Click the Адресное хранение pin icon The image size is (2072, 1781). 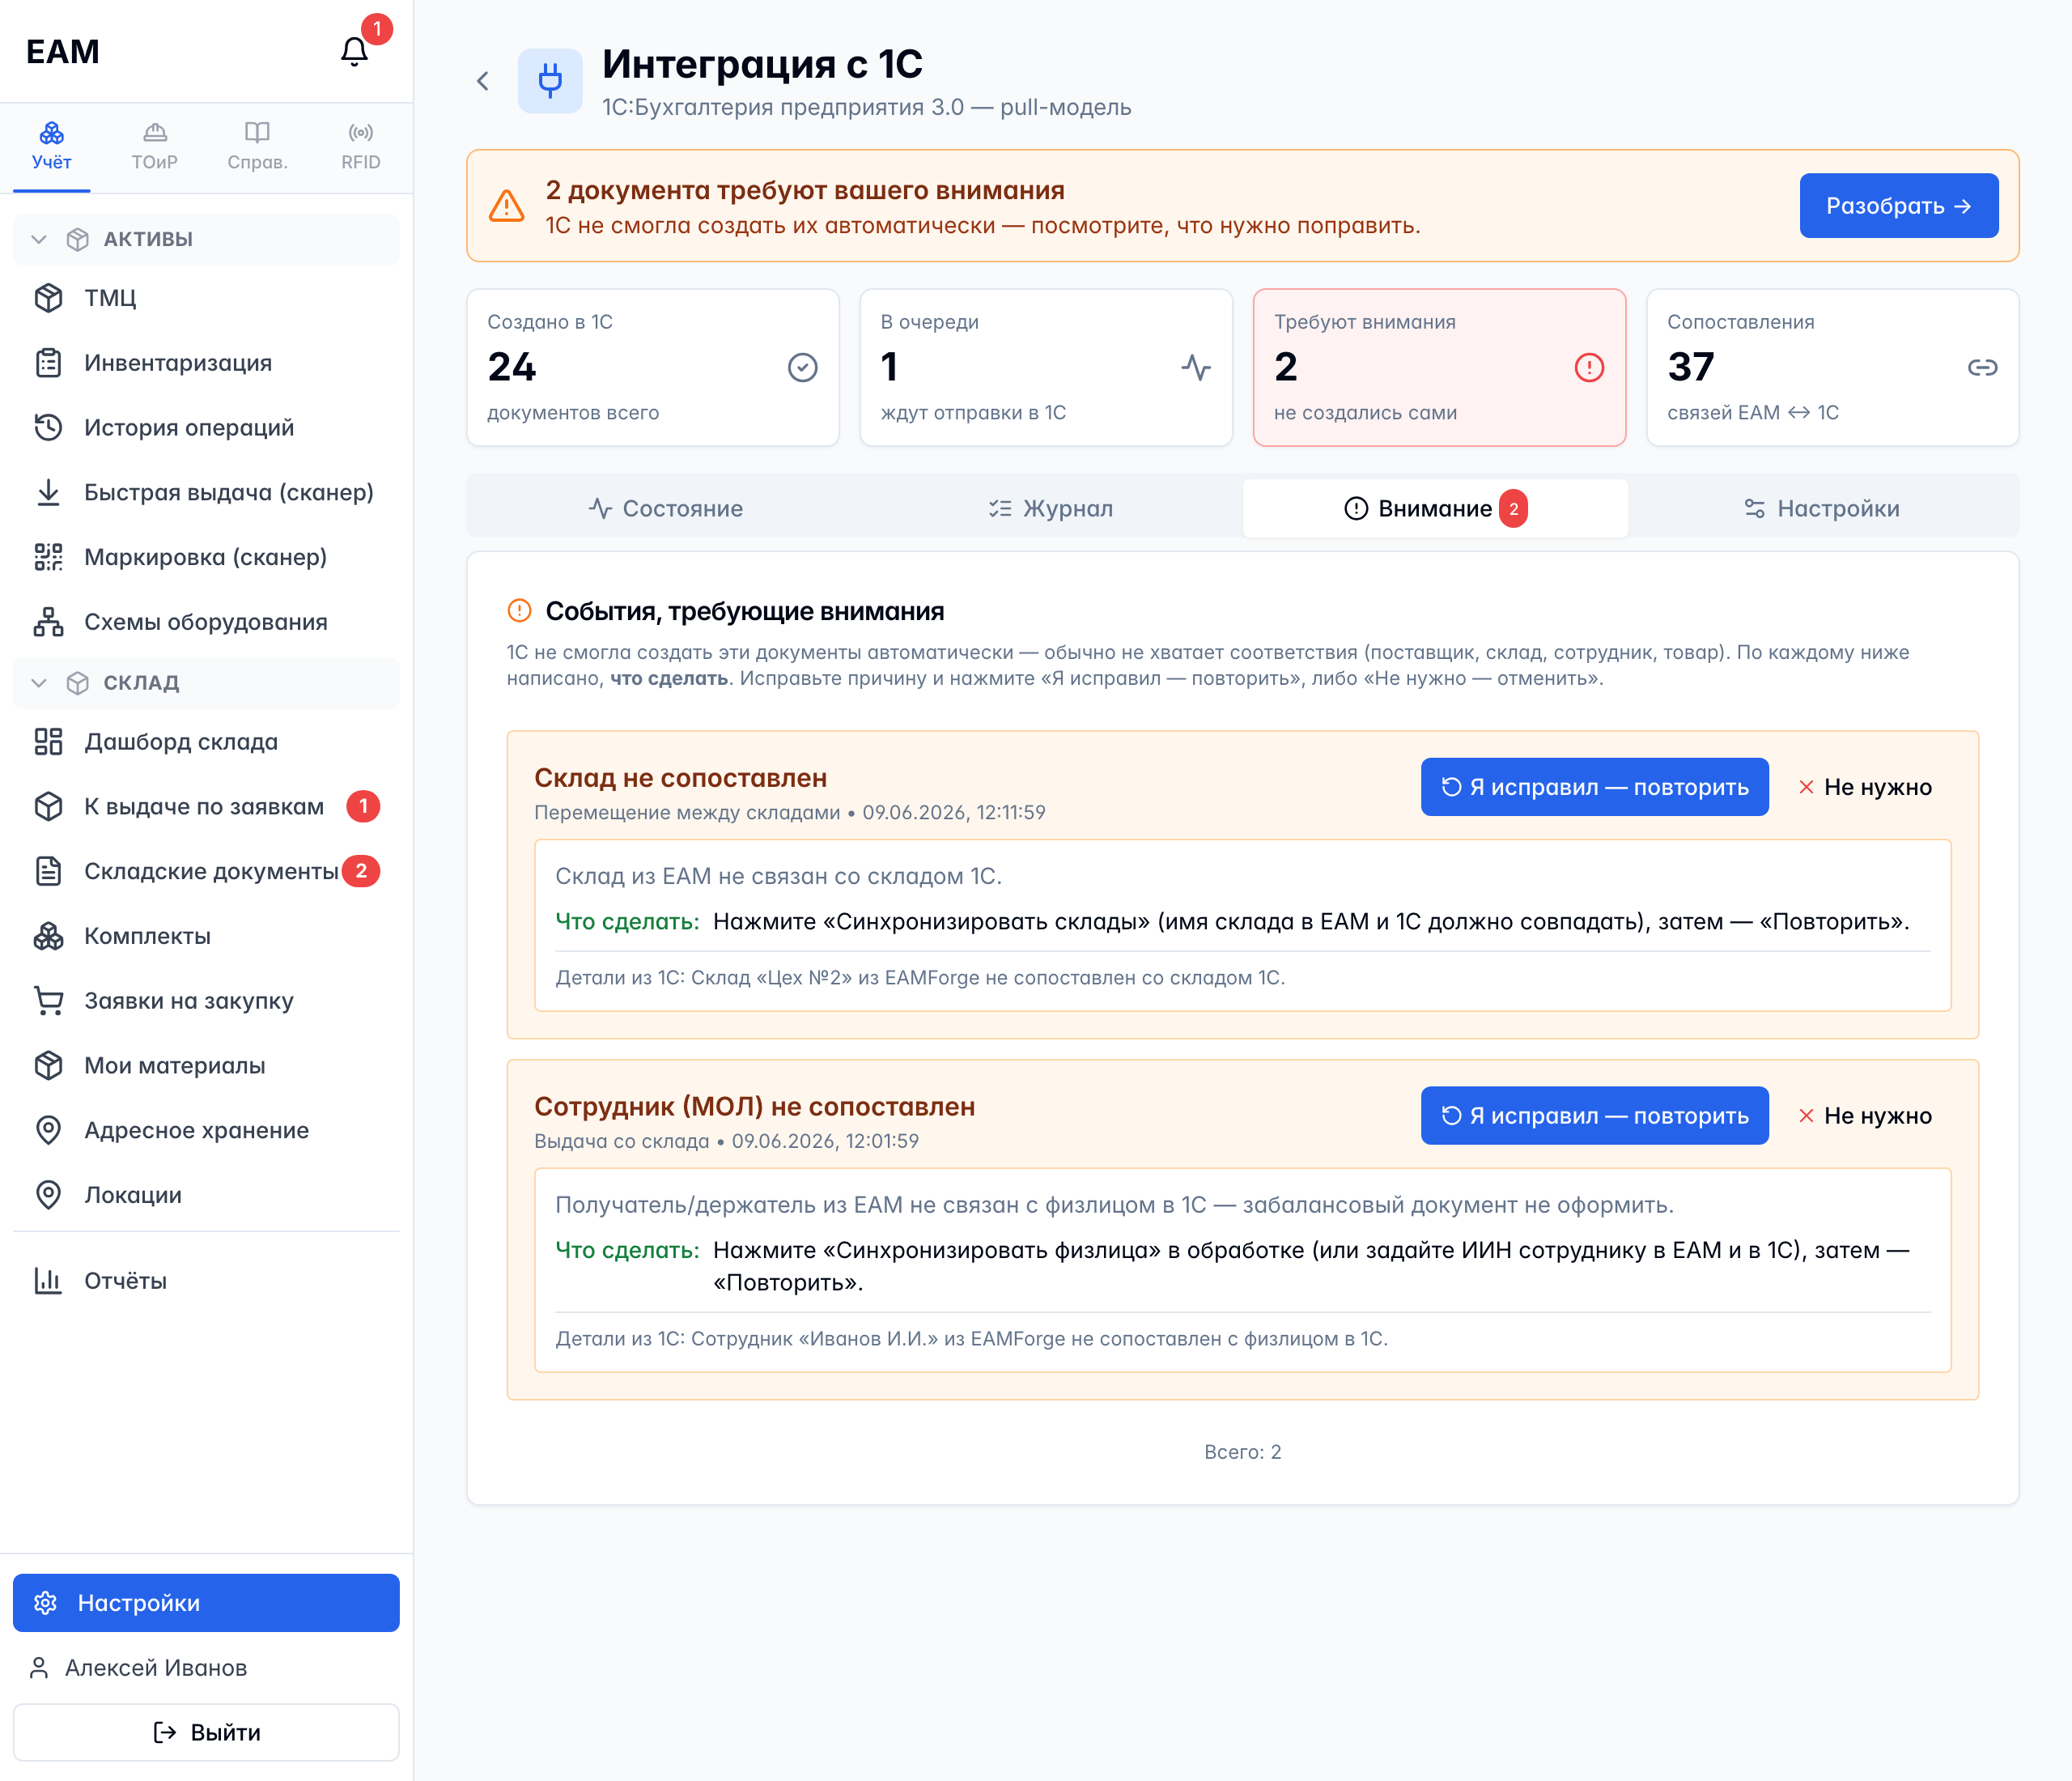pos(48,1130)
